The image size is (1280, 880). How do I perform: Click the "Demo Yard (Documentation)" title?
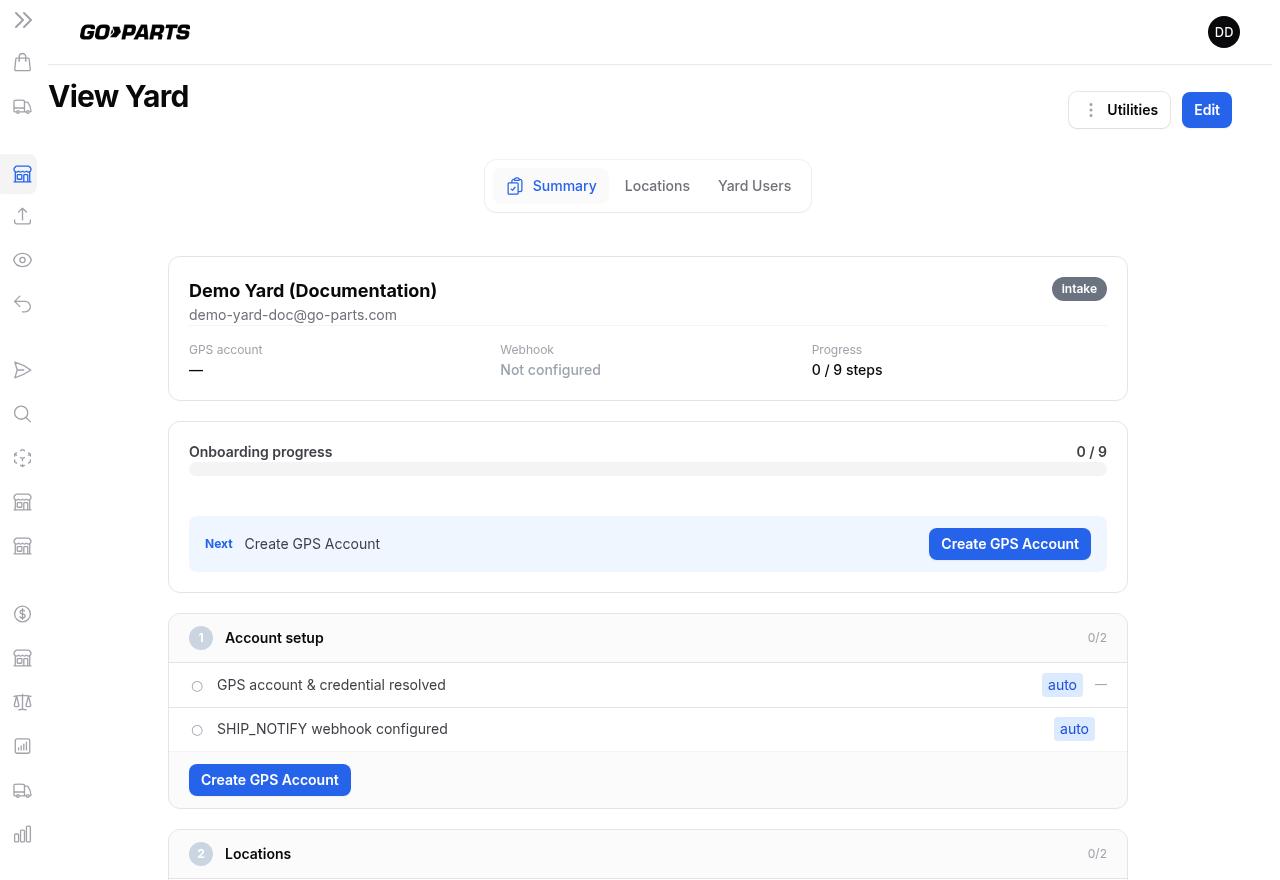click(x=313, y=291)
